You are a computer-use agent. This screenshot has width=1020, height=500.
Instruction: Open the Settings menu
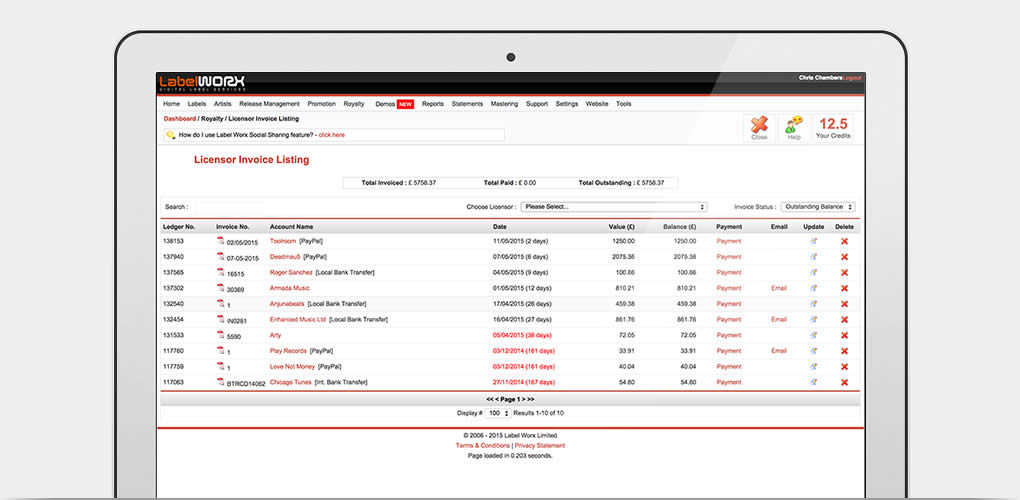(x=567, y=104)
